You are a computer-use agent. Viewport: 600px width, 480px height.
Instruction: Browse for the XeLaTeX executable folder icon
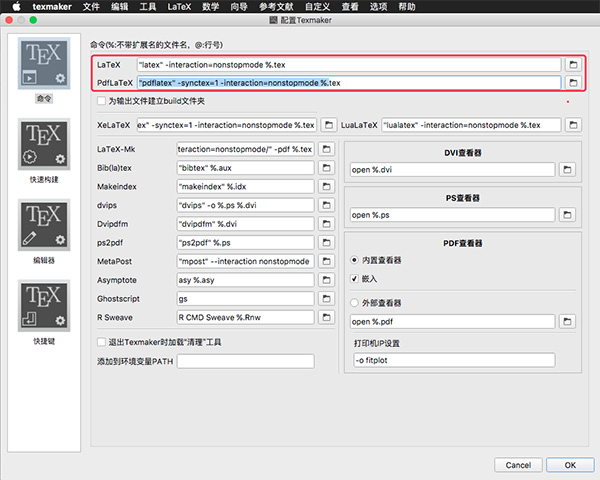tap(329, 125)
